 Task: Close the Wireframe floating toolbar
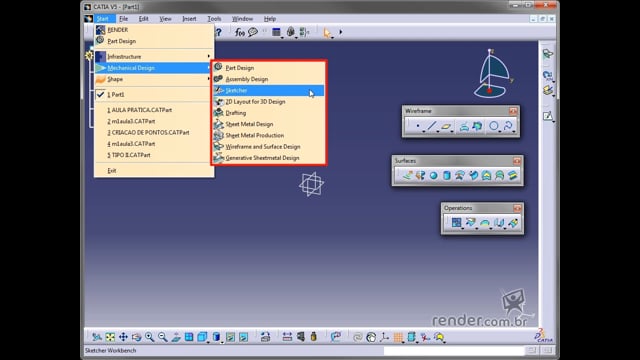point(513,111)
